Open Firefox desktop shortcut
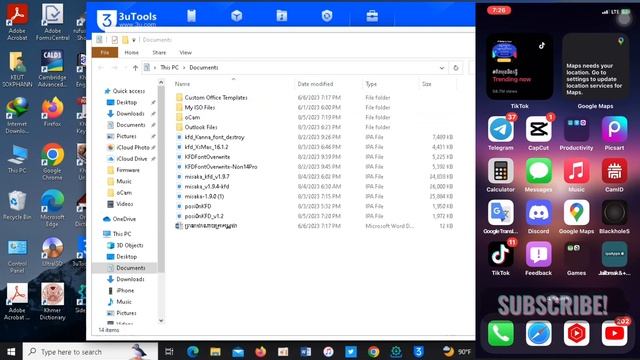 (x=52, y=112)
